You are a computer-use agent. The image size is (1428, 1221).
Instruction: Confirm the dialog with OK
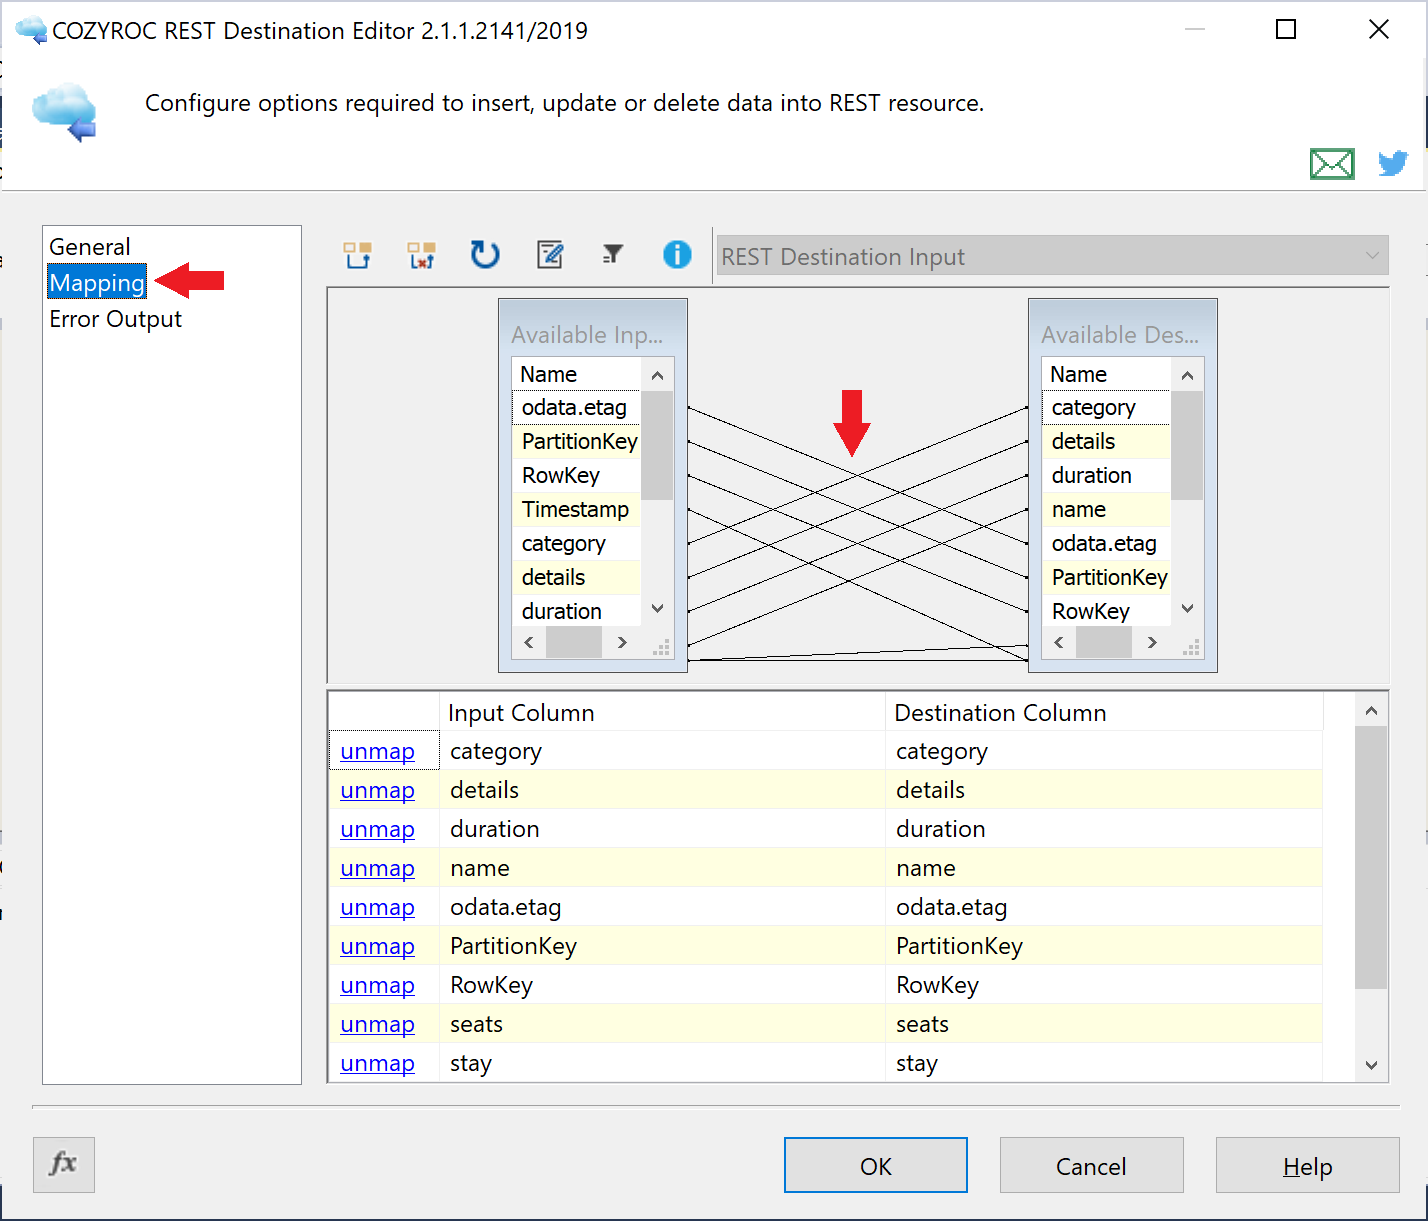click(876, 1165)
